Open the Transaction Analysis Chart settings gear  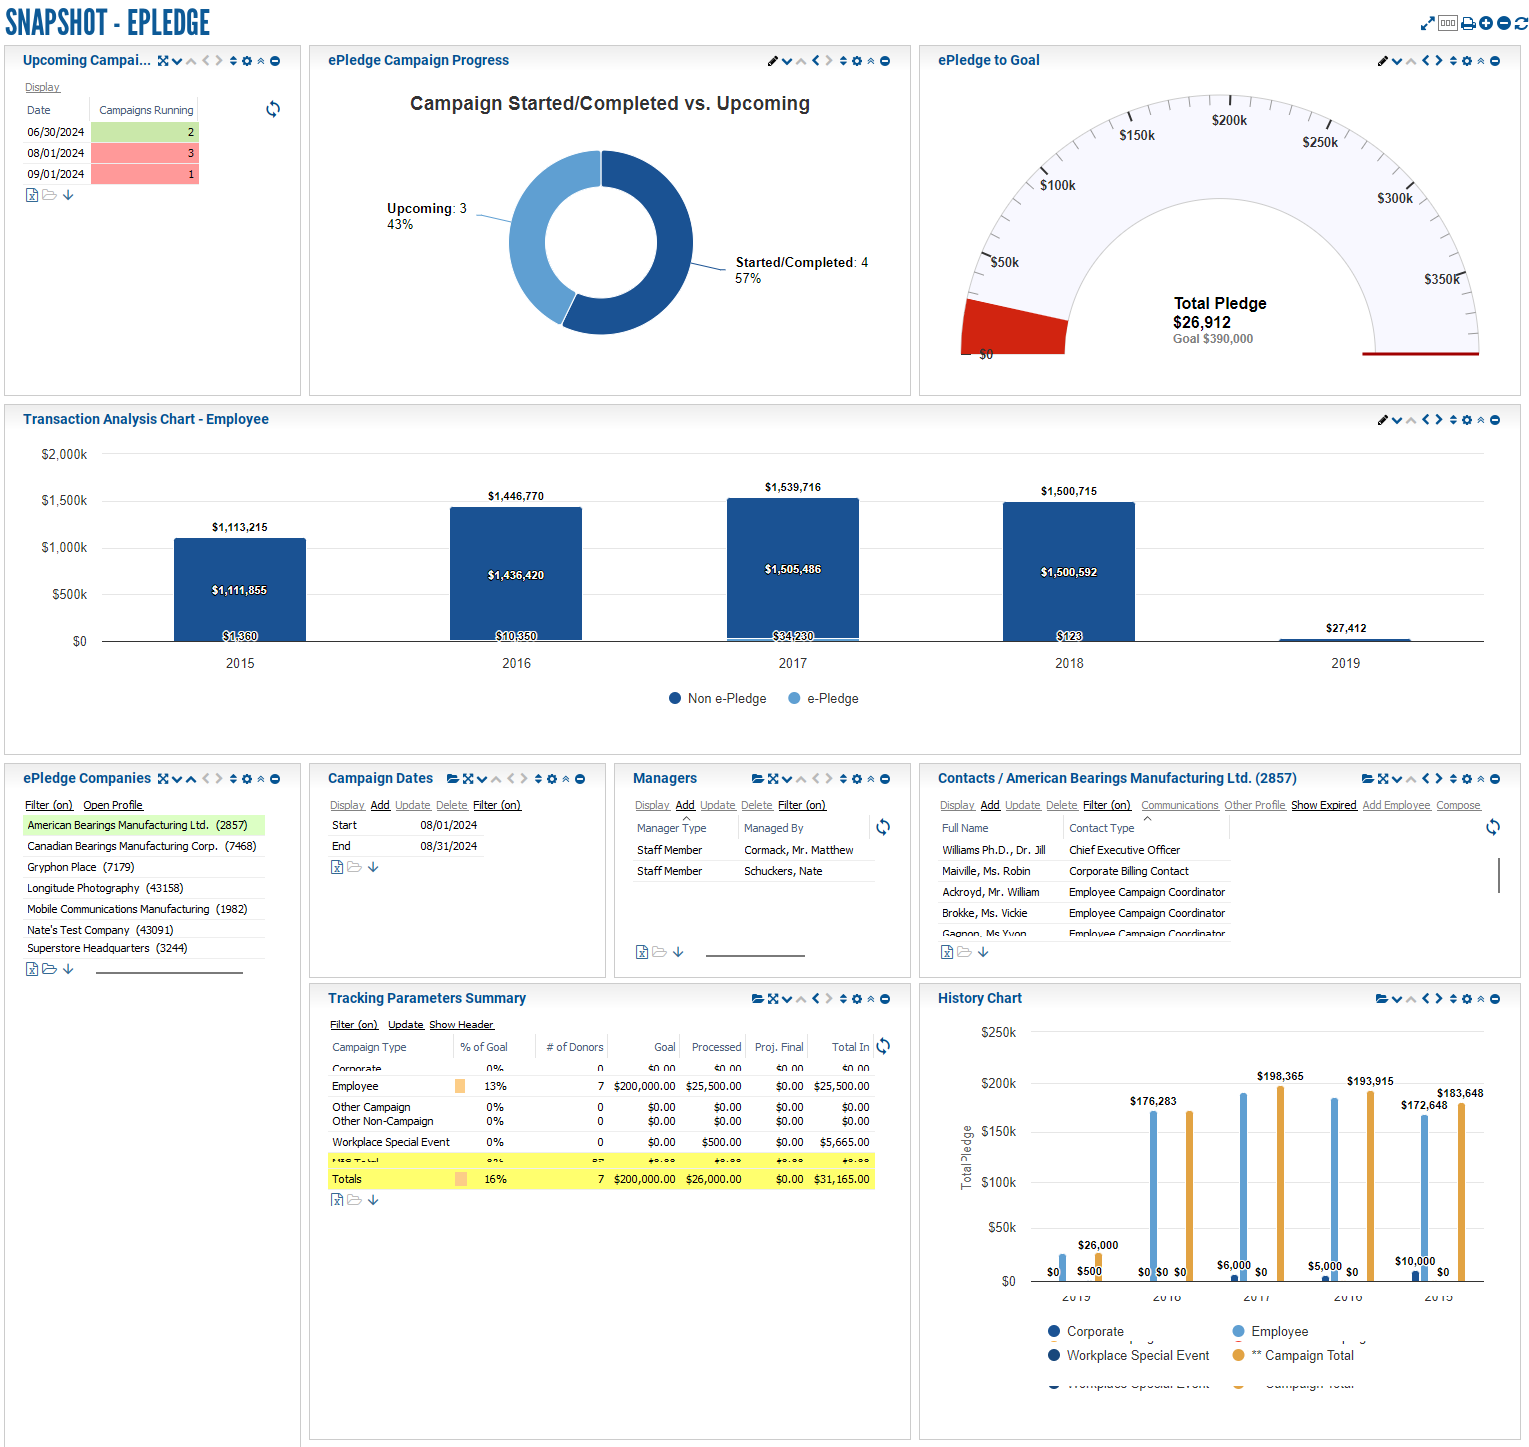pos(1467,420)
